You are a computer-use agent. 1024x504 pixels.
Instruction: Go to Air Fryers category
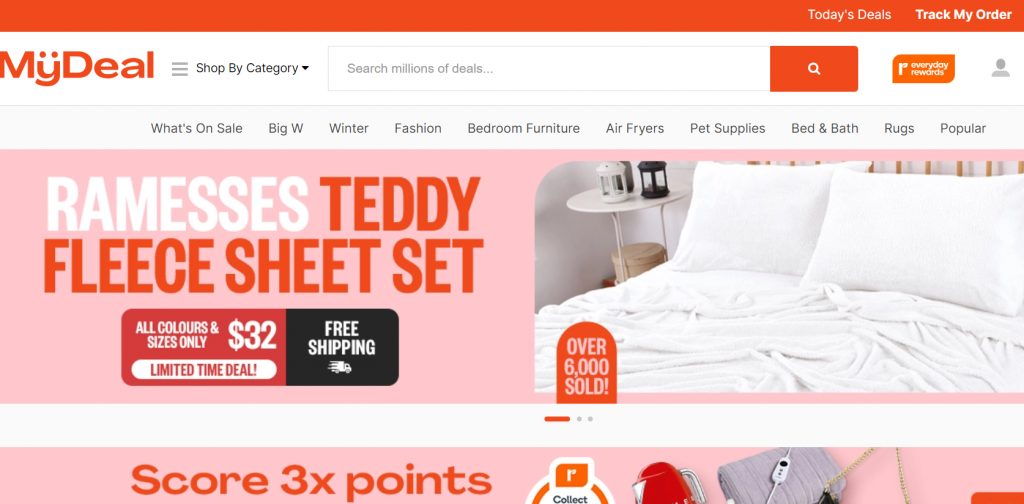[x=635, y=129]
